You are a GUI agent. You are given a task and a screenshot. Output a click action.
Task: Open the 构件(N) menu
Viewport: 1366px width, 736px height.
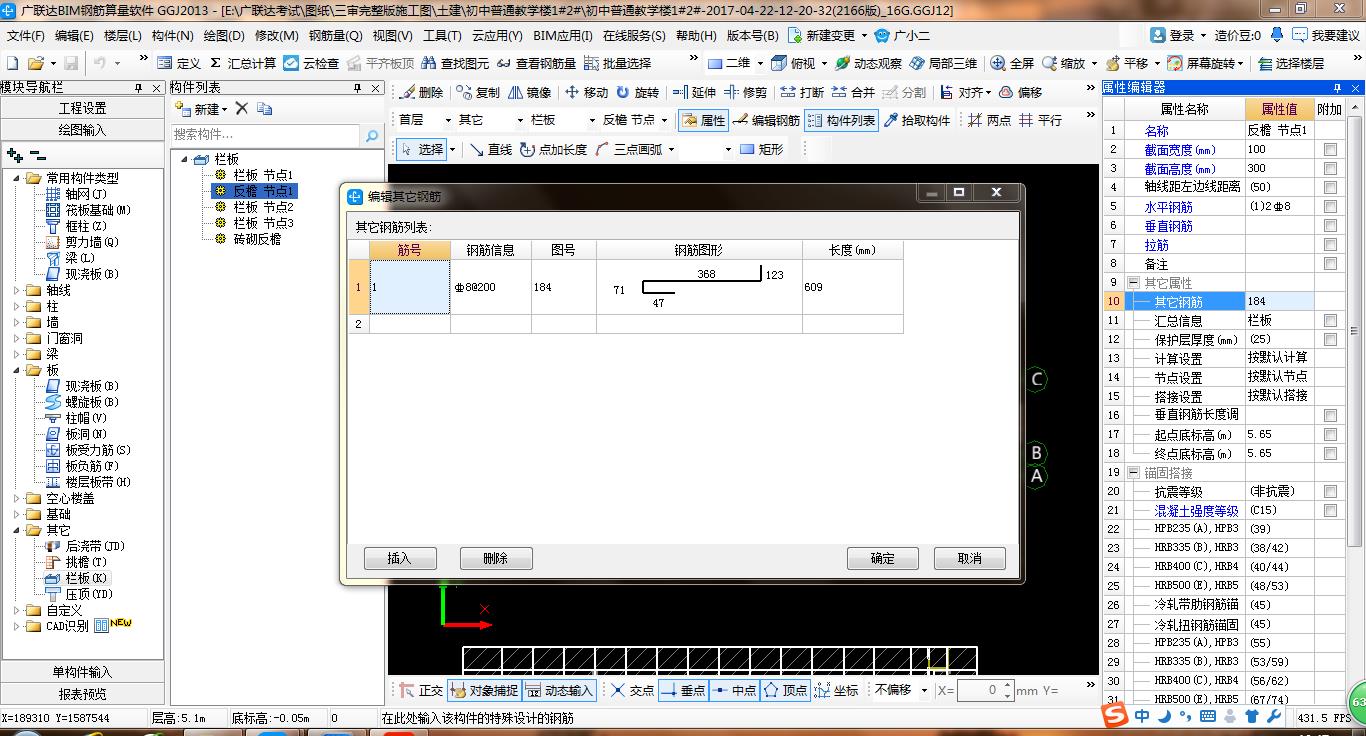[173, 35]
